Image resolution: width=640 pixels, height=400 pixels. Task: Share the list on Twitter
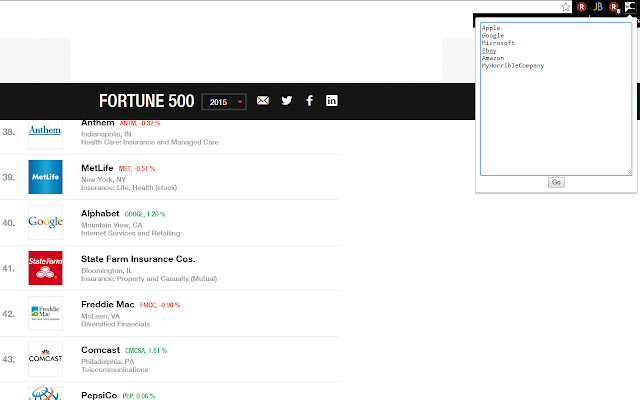287,100
